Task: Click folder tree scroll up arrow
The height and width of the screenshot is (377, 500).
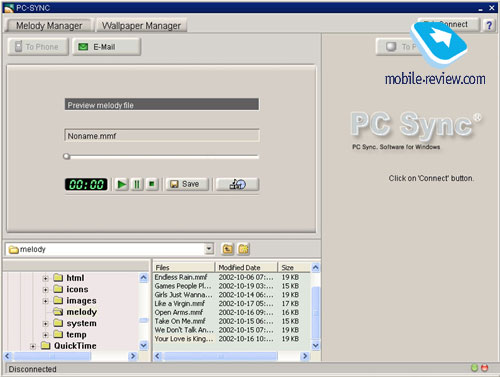Action: coord(144,278)
